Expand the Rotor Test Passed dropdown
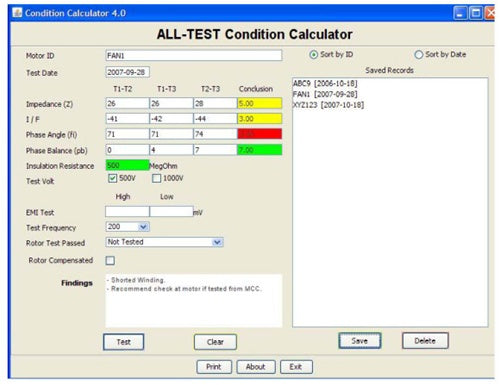This screenshot has height=385, width=500. (x=217, y=242)
